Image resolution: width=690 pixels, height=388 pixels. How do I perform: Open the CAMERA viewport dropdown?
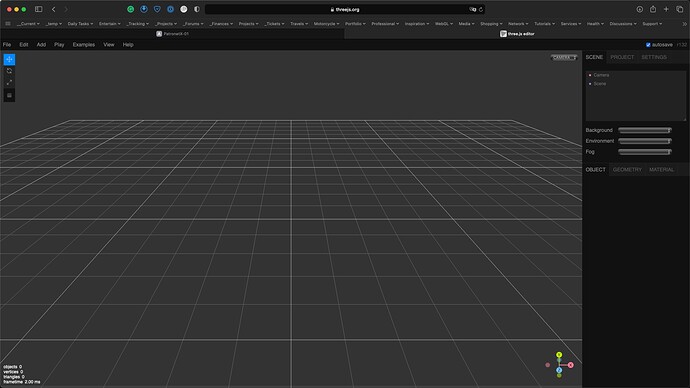click(x=564, y=58)
